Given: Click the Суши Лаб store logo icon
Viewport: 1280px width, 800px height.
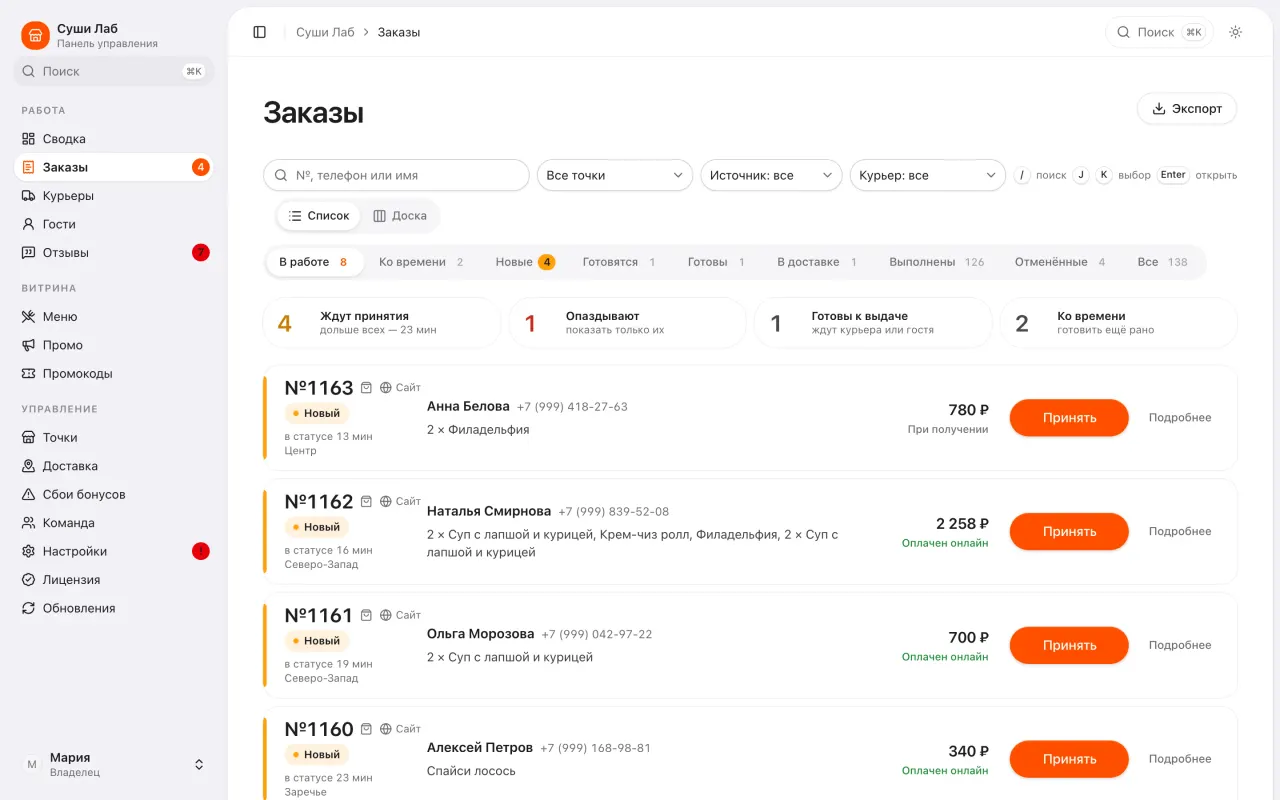Looking at the screenshot, I should pos(36,36).
